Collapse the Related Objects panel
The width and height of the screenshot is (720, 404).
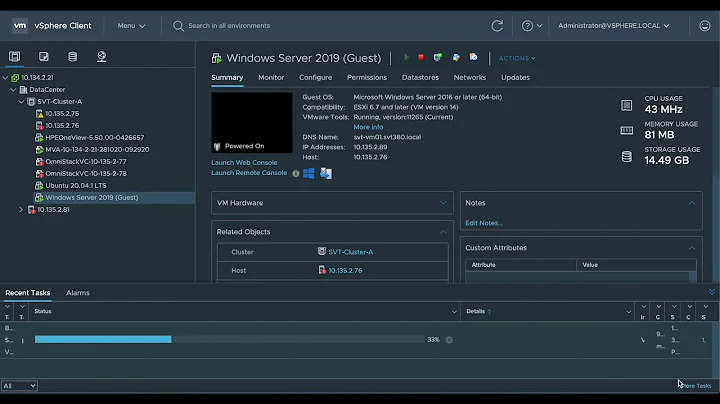[443, 232]
